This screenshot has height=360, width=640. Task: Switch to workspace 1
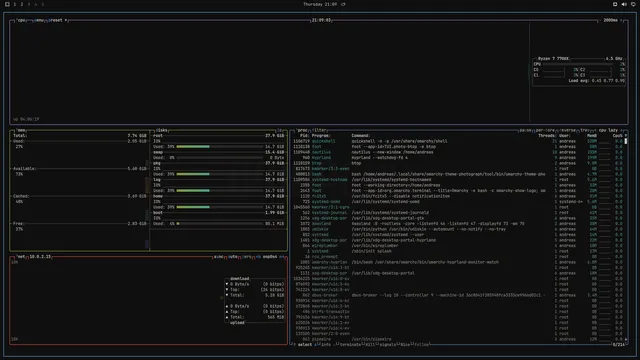15,4
